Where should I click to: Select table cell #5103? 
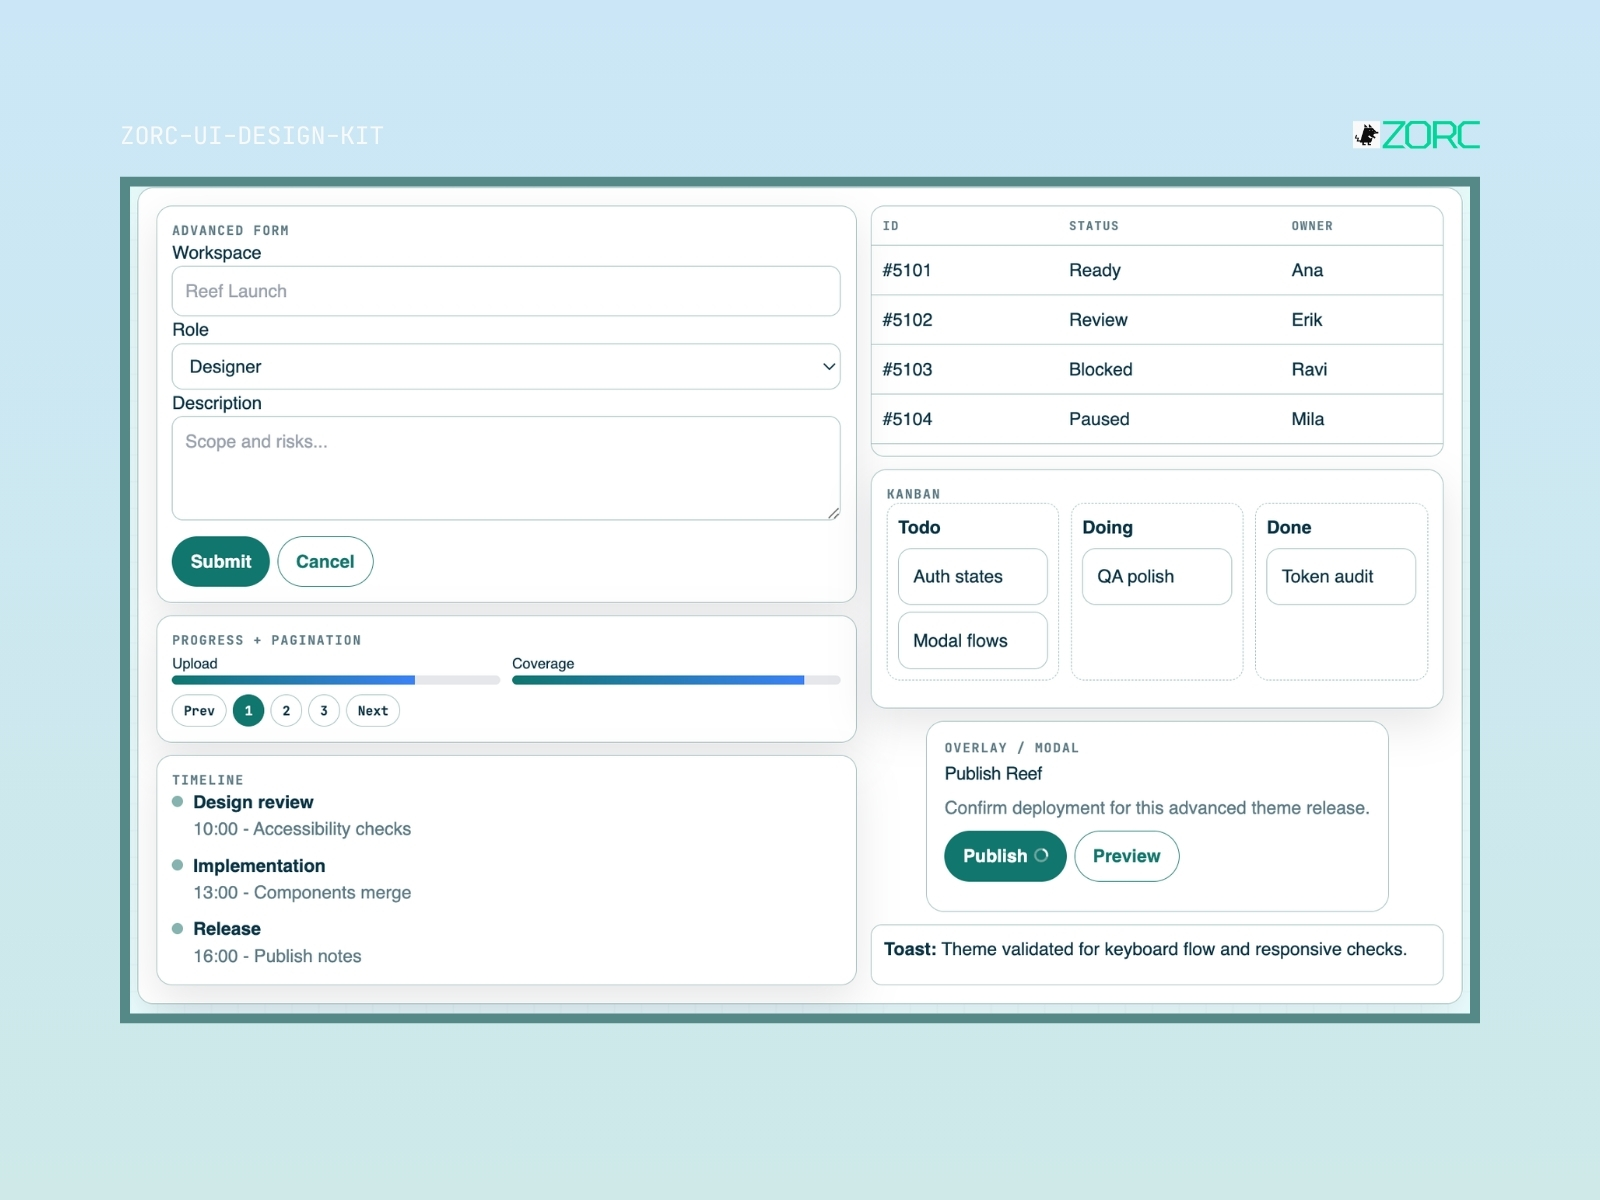pyautogui.click(x=907, y=370)
